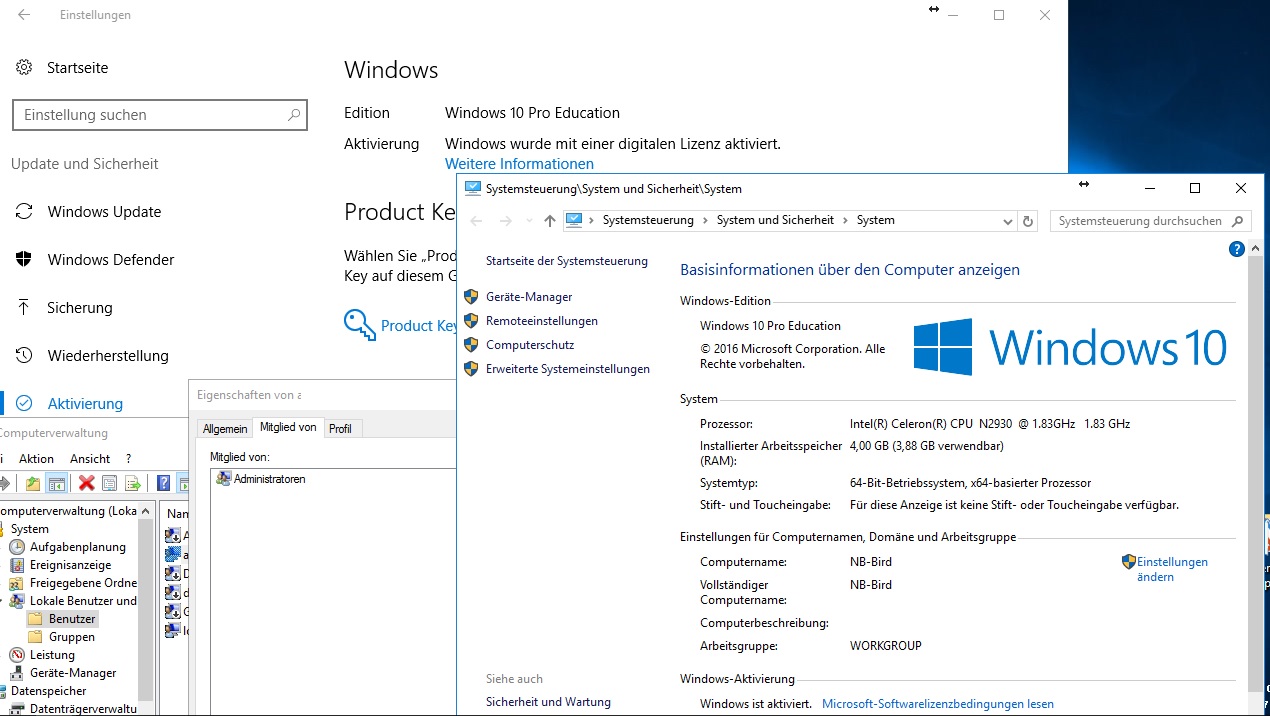Open the ? help menu in Computerverwaltung

[128, 459]
